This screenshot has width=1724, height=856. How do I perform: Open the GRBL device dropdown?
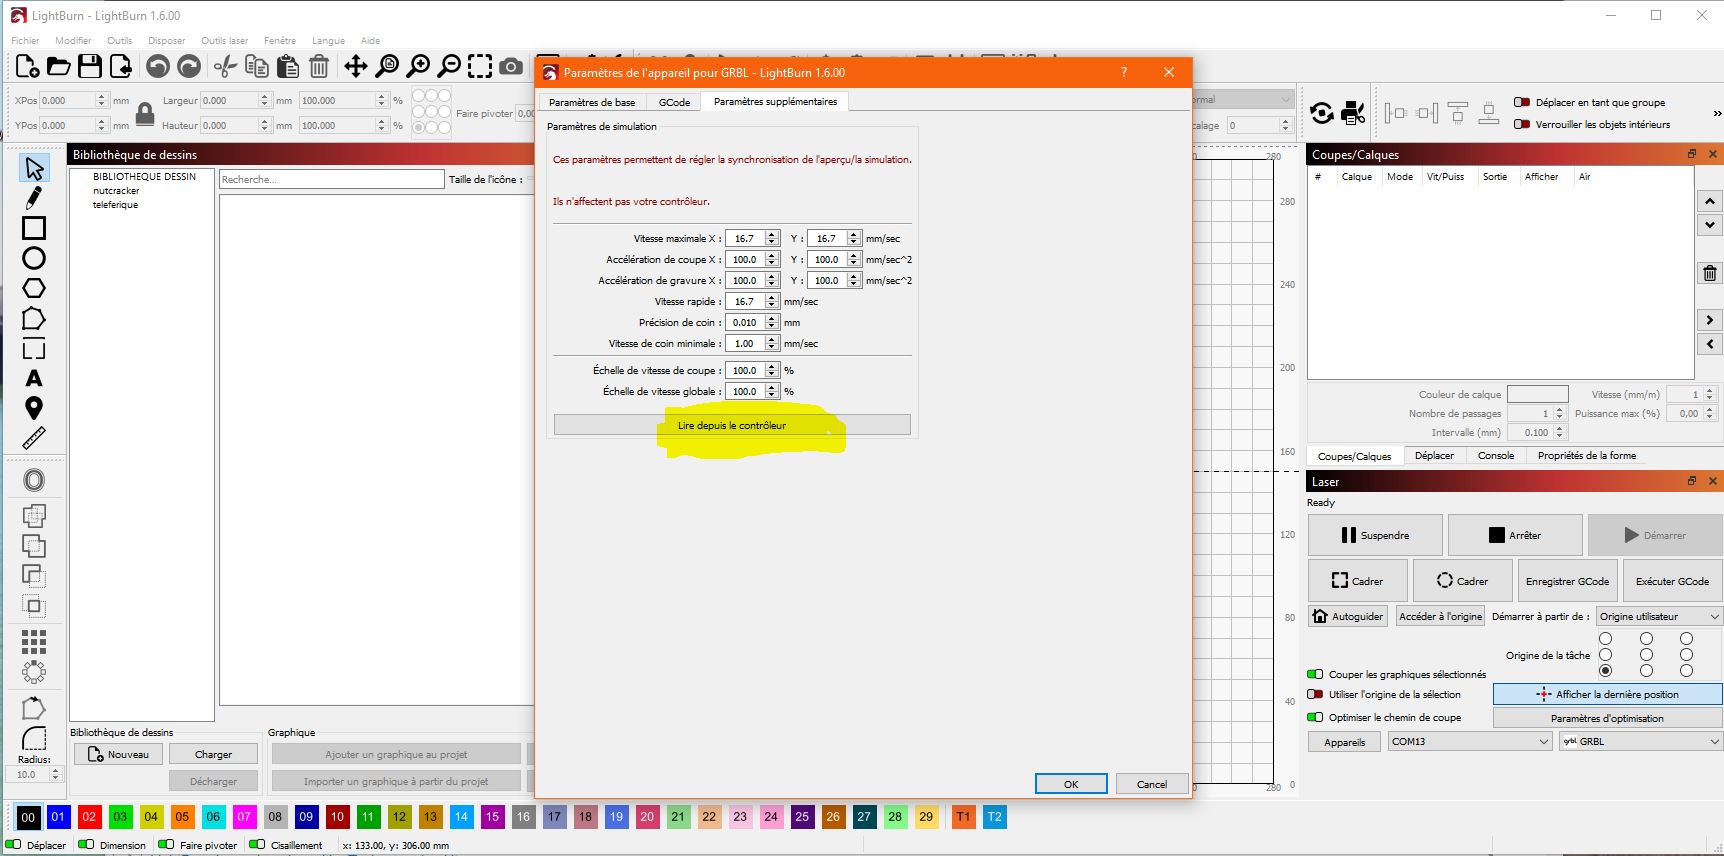click(1640, 741)
